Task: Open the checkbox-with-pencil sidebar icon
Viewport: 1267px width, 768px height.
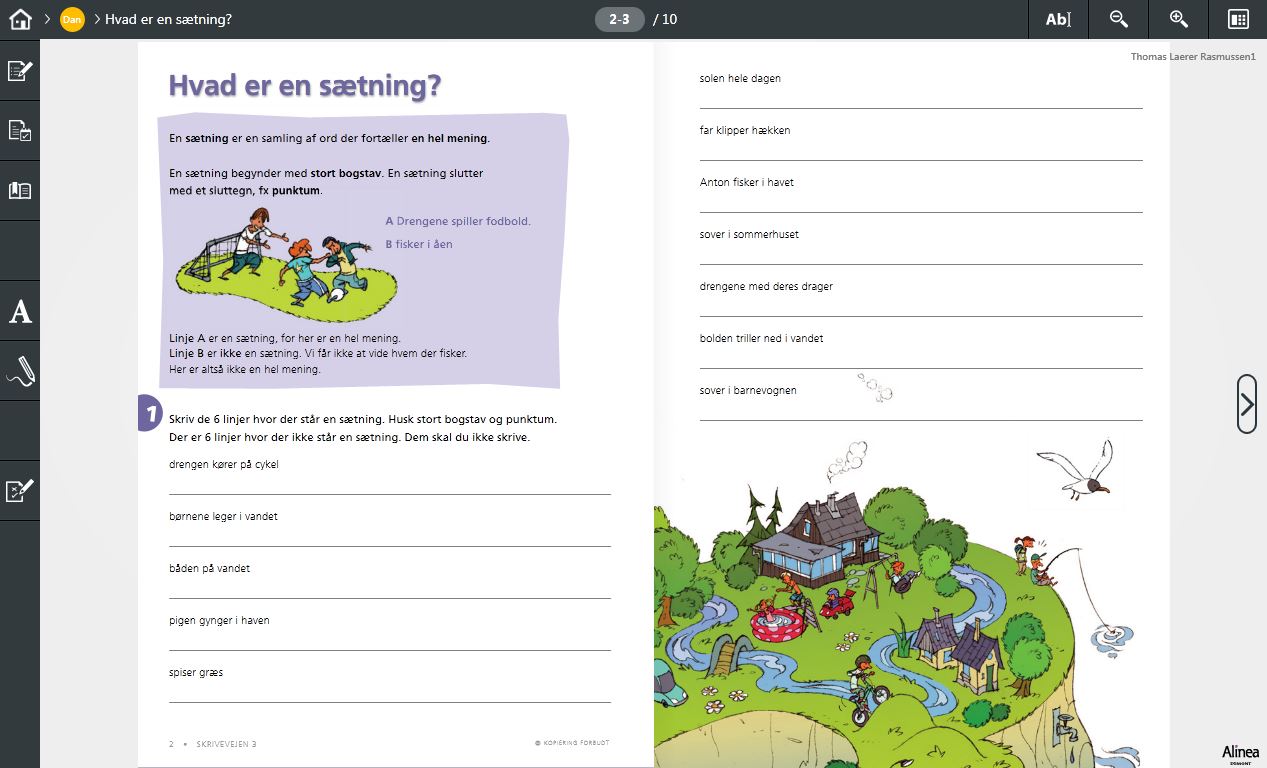Action: pyautogui.click(x=20, y=491)
